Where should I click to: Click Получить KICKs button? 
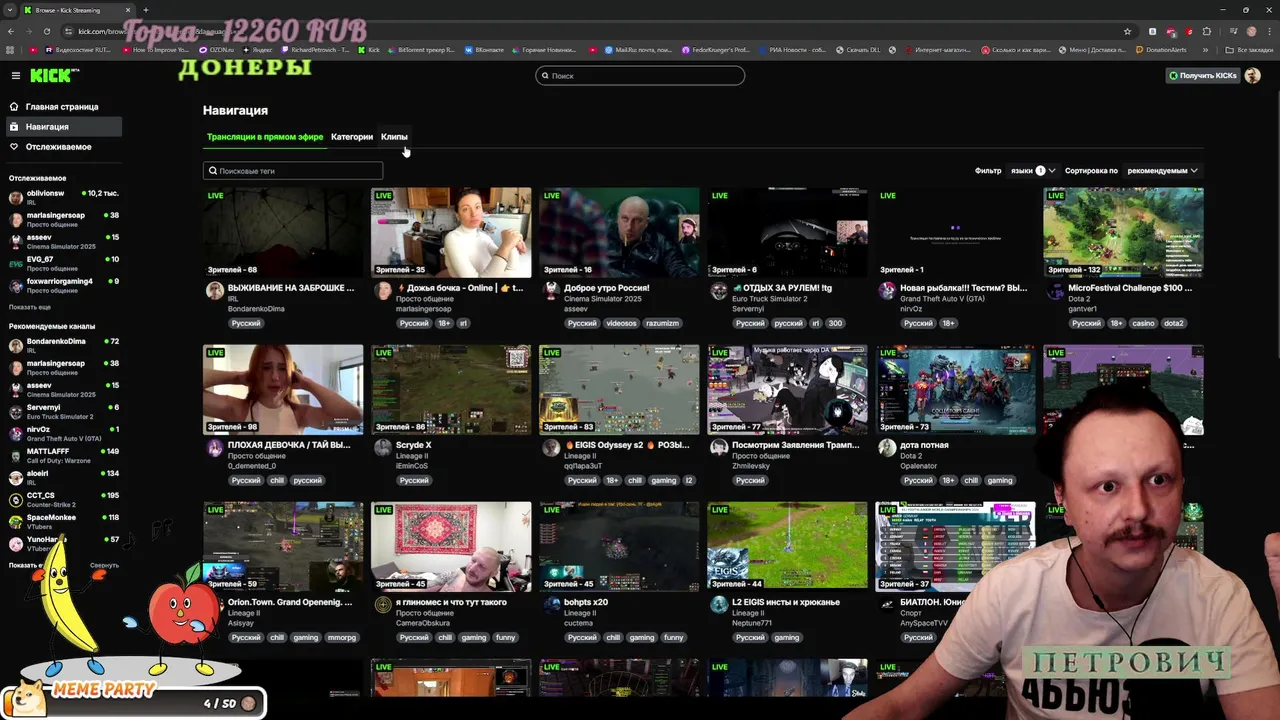pos(1202,76)
